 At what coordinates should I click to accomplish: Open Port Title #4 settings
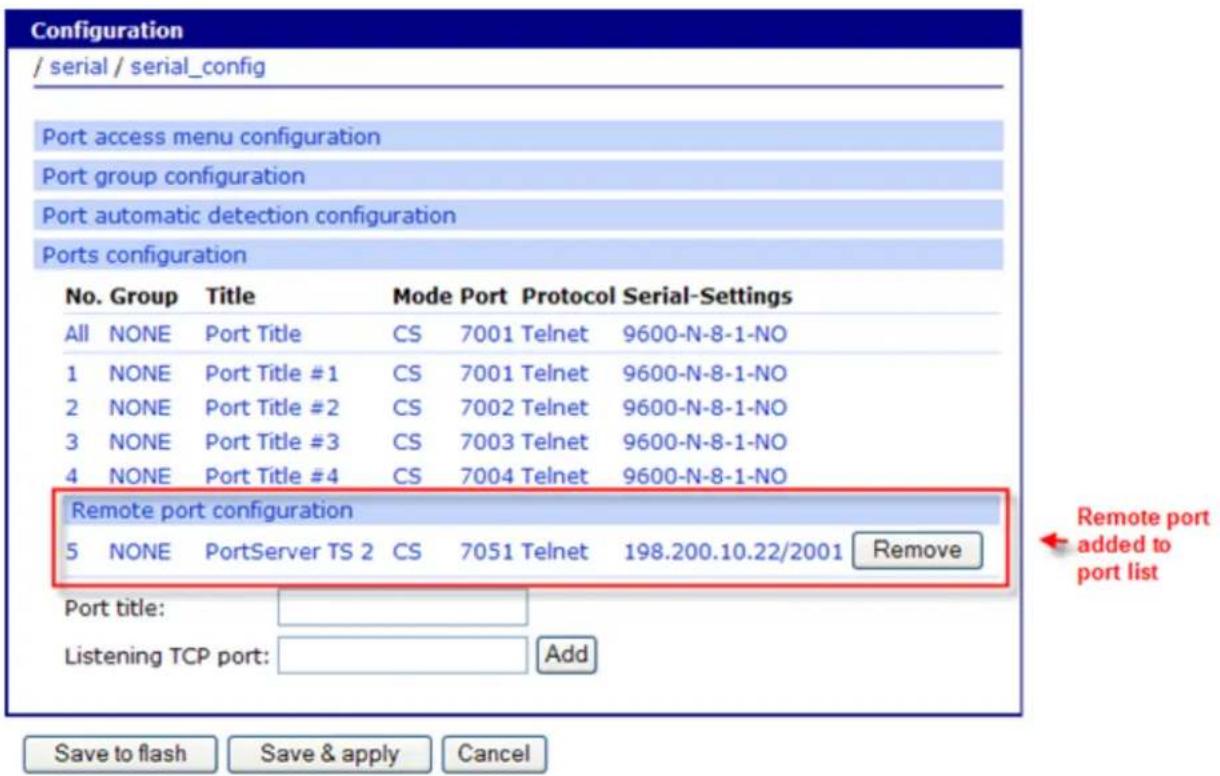[272, 476]
